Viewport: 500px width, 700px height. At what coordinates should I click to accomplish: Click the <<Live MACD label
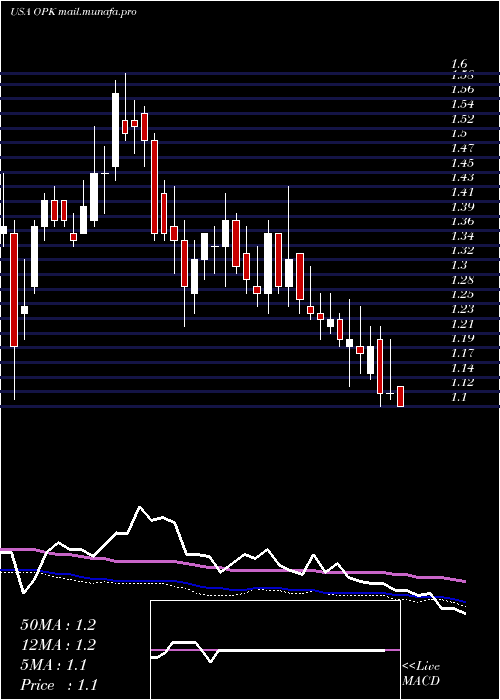[421, 674]
